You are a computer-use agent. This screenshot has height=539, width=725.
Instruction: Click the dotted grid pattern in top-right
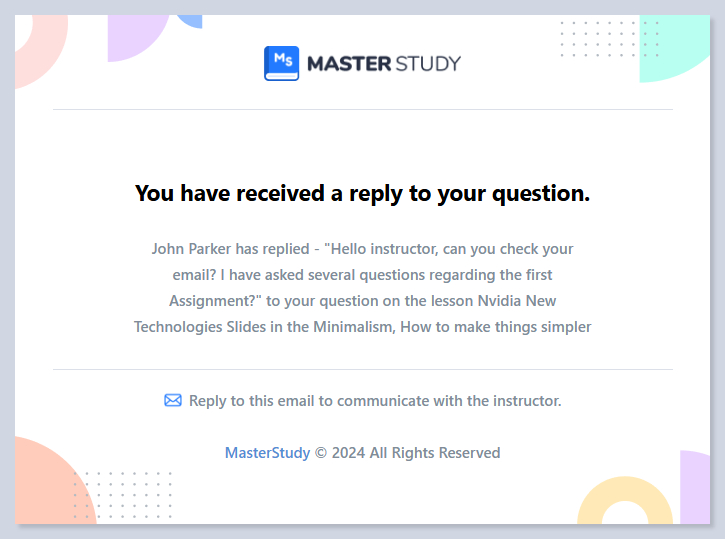(x=598, y=40)
